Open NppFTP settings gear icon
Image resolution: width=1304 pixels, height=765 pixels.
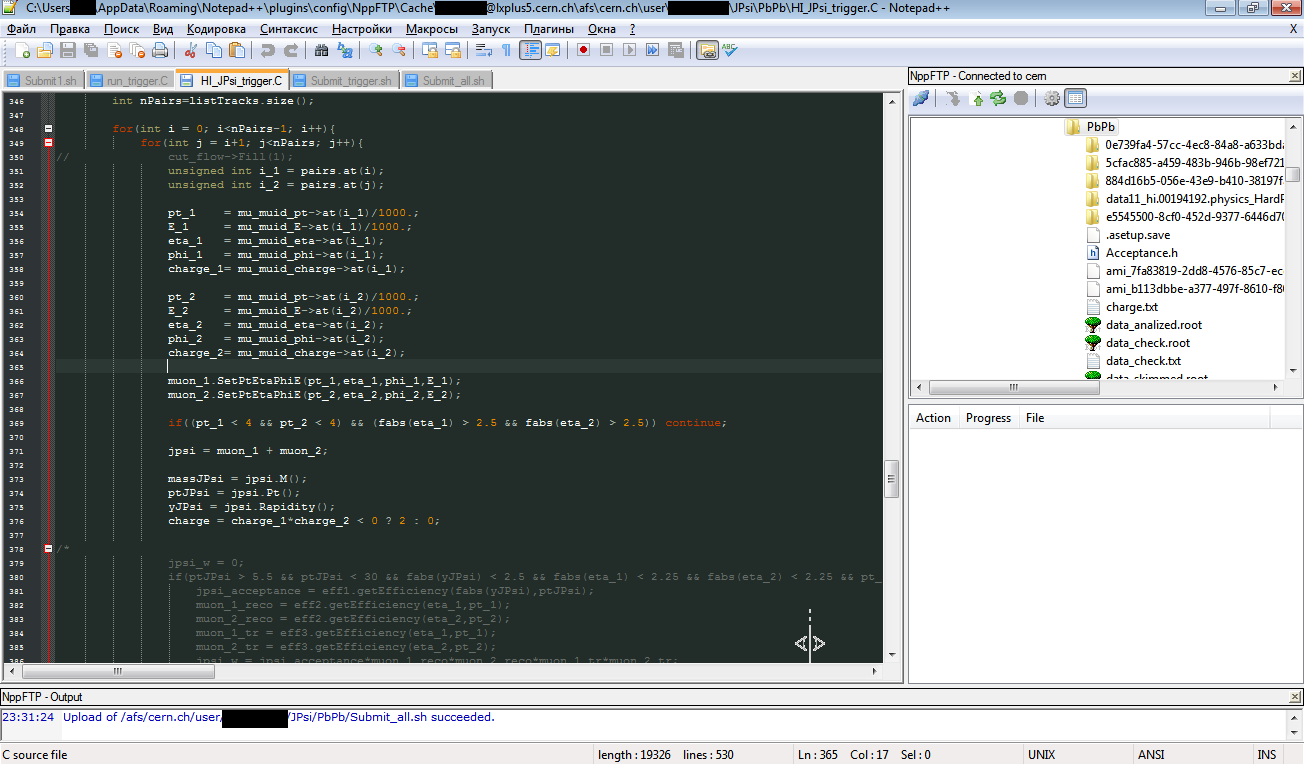tap(1051, 98)
